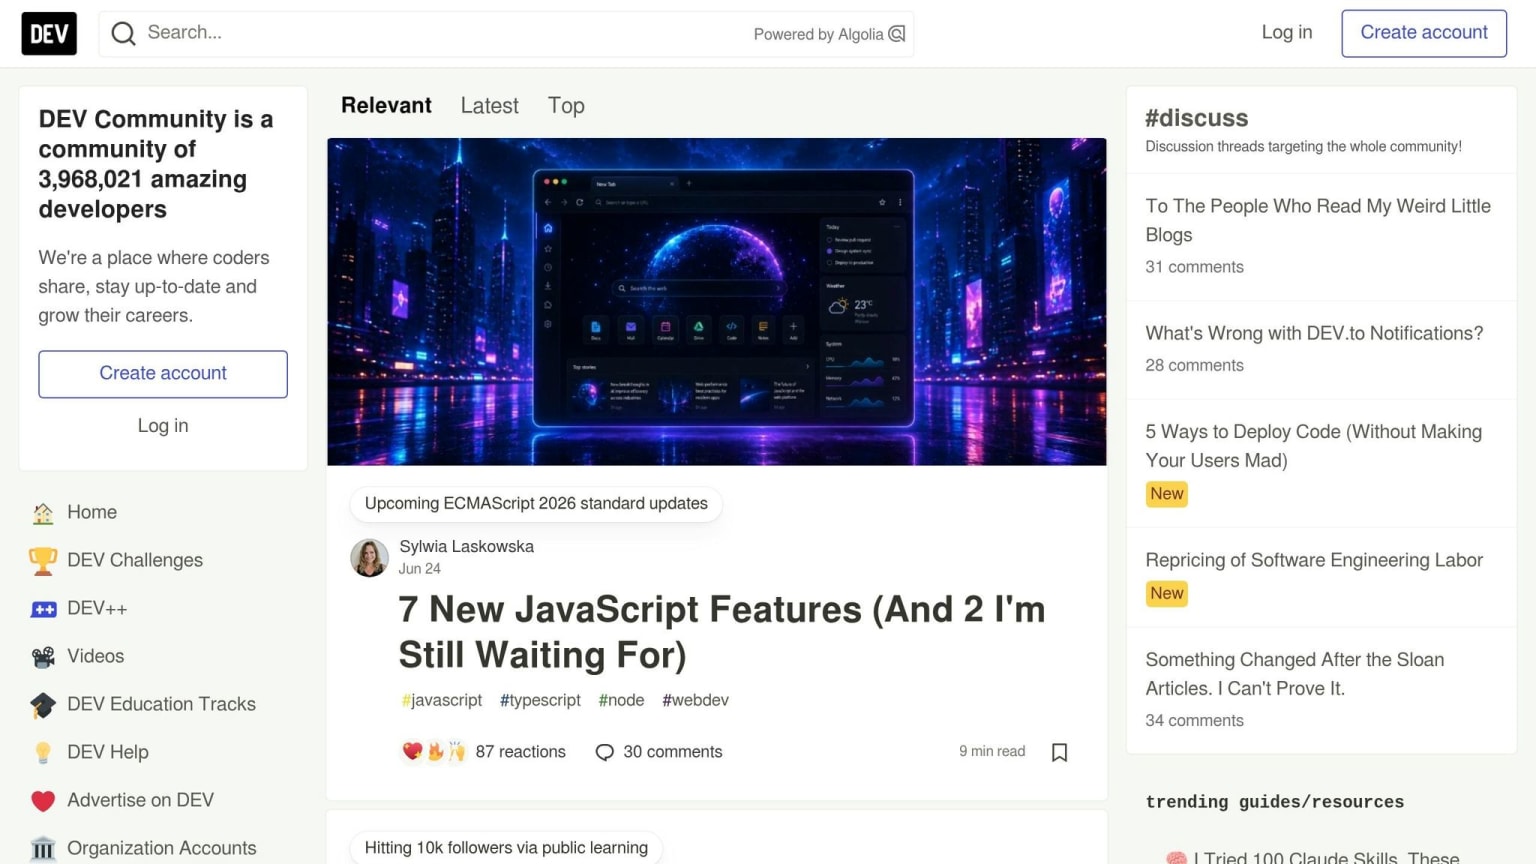Open 5 Ways to Deploy Code thread
Viewport: 1536px width, 864px height.
tap(1314, 446)
